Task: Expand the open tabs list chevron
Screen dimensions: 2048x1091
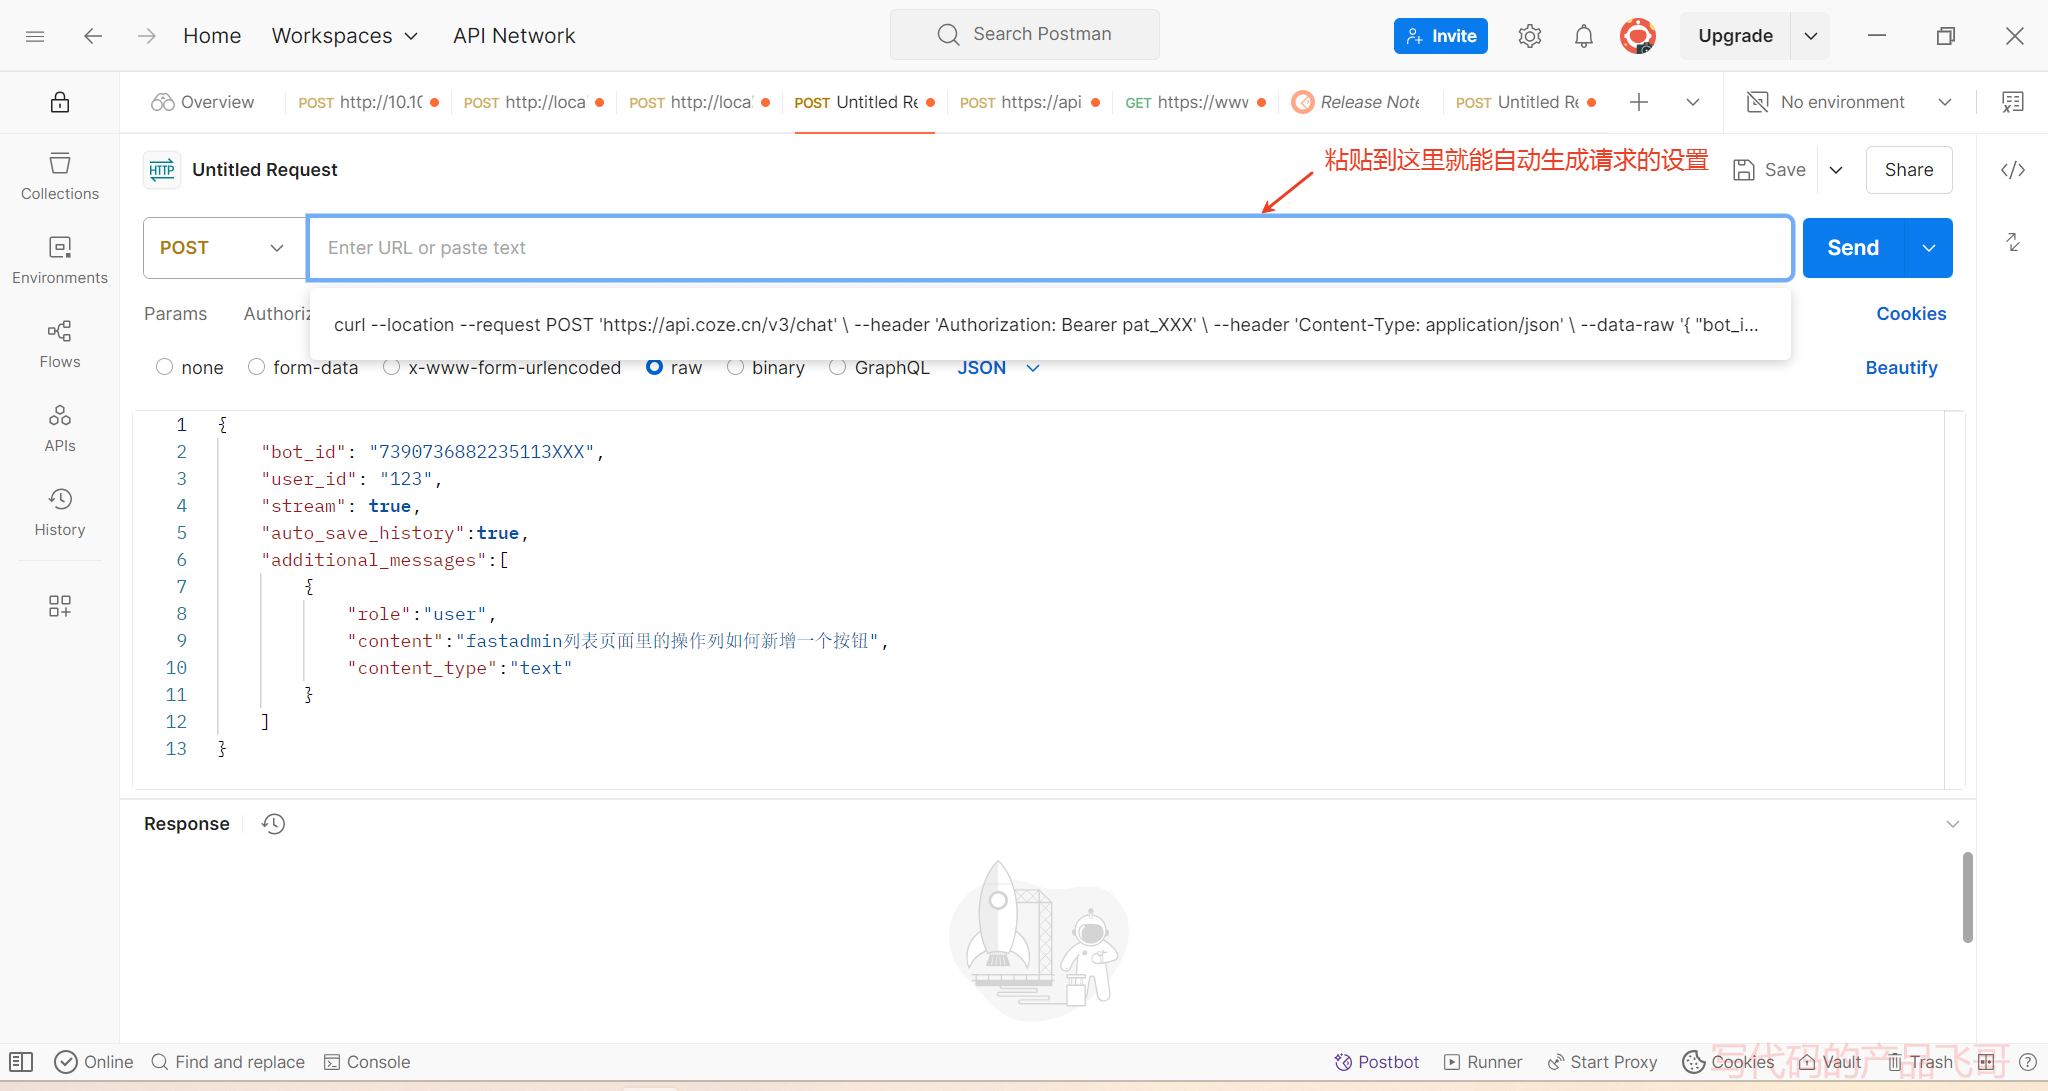Action: click(1693, 102)
